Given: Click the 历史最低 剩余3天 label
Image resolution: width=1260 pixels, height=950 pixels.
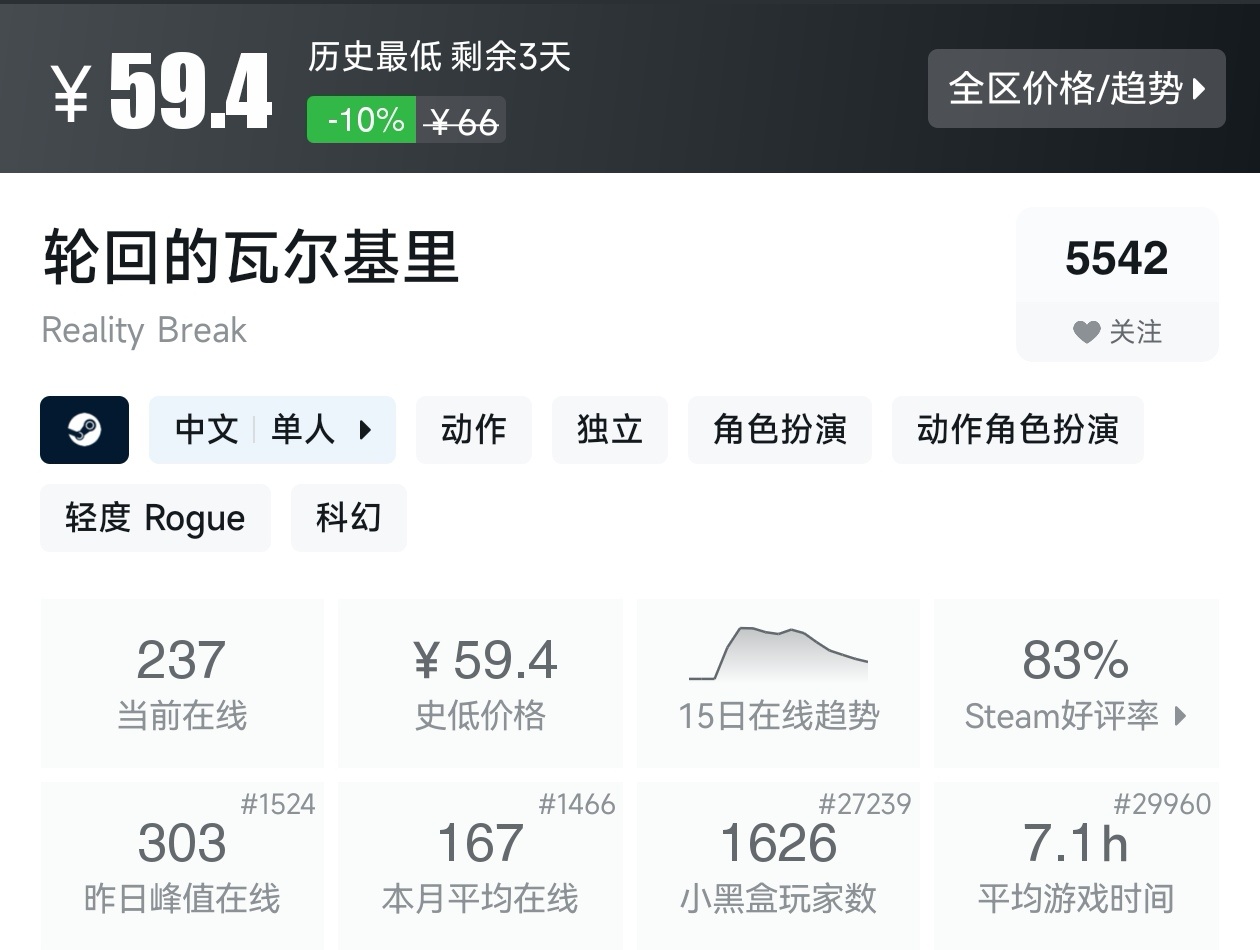Looking at the screenshot, I should (x=439, y=56).
